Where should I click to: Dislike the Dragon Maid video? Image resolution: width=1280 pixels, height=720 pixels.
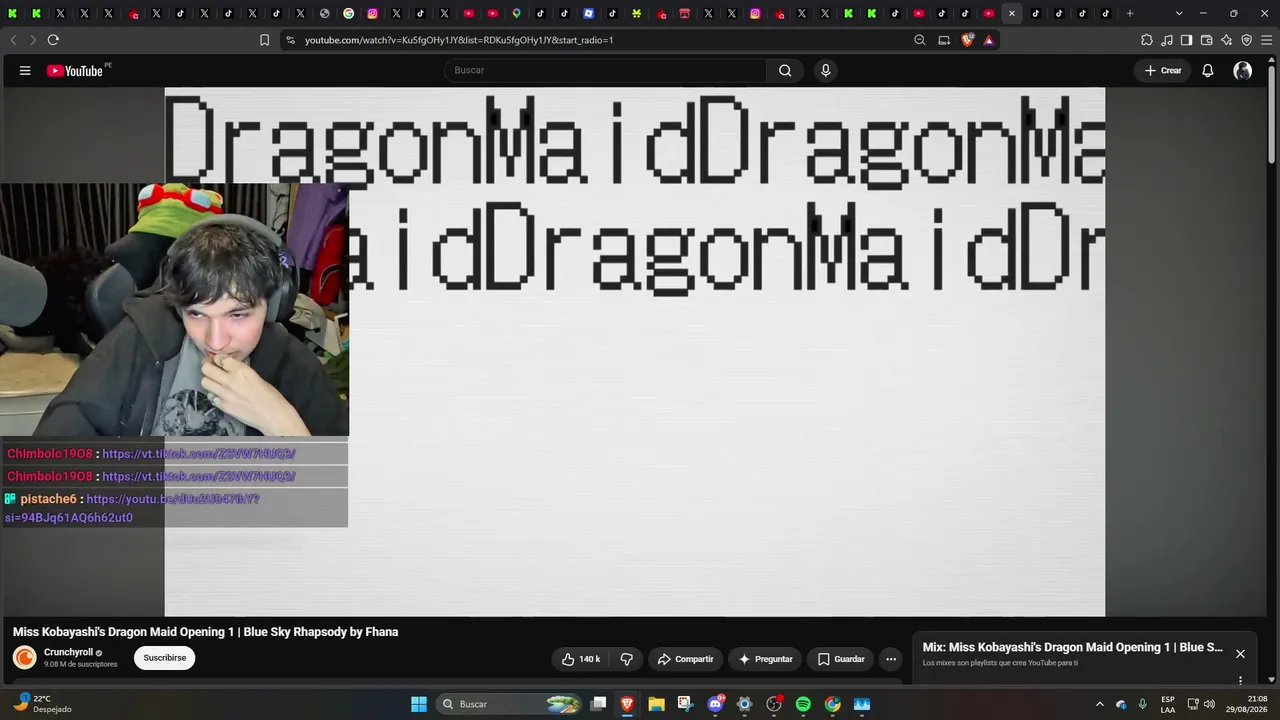click(627, 659)
